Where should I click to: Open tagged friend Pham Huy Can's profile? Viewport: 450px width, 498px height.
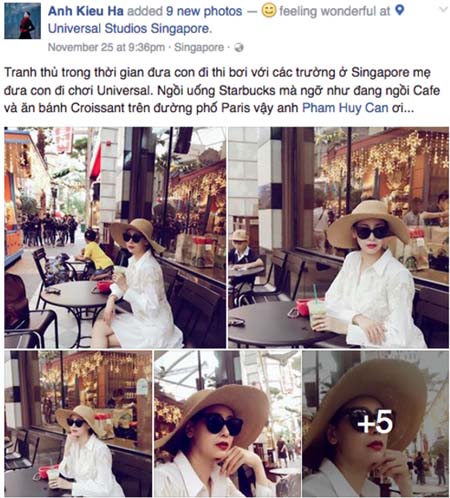[345, 108]
